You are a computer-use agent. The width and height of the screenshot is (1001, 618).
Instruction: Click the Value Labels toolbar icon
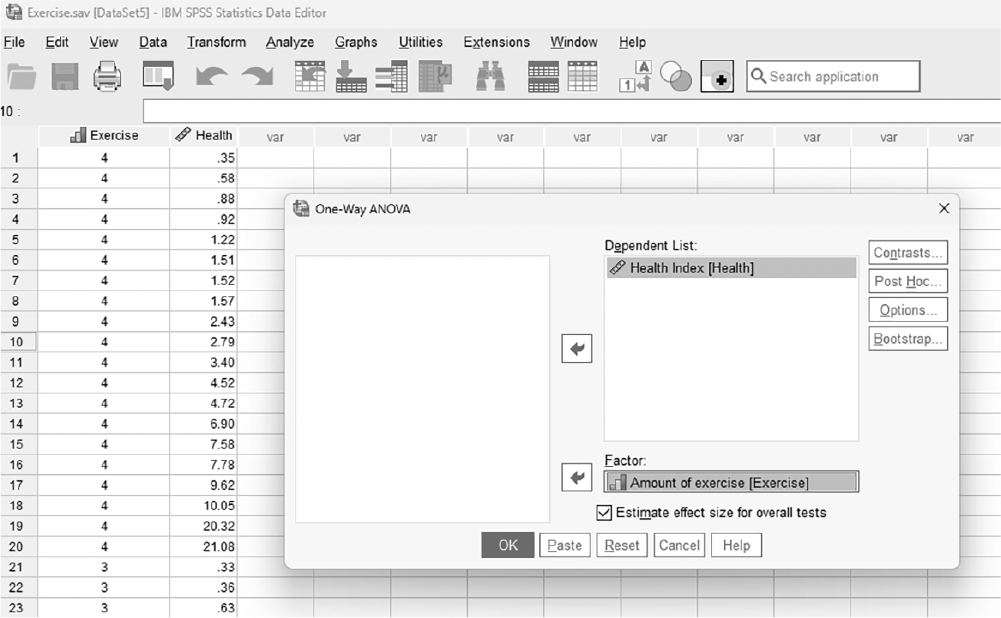click(x=635, y=77)
